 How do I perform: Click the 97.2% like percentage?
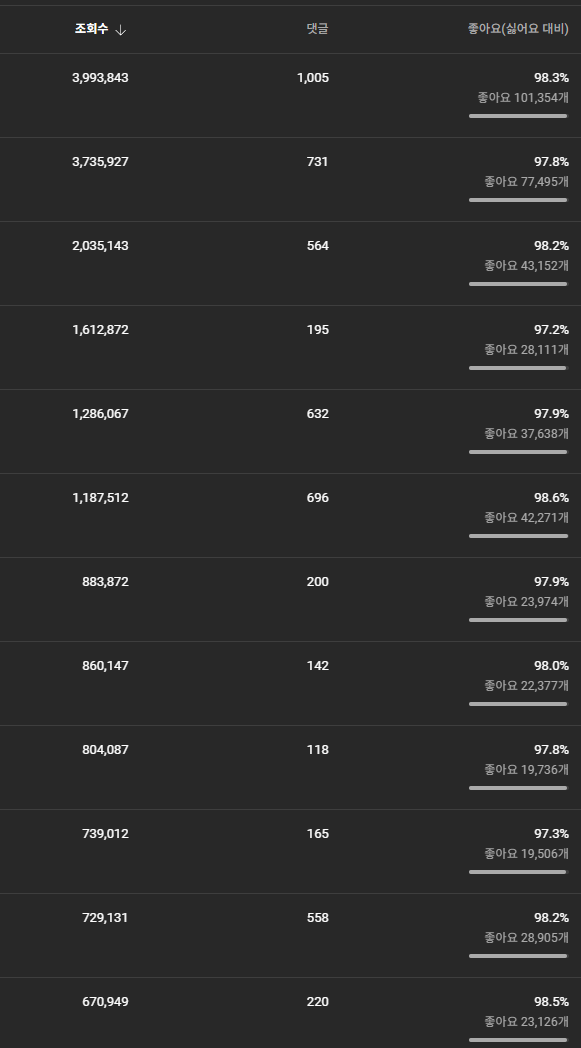[x=552, y=330]
